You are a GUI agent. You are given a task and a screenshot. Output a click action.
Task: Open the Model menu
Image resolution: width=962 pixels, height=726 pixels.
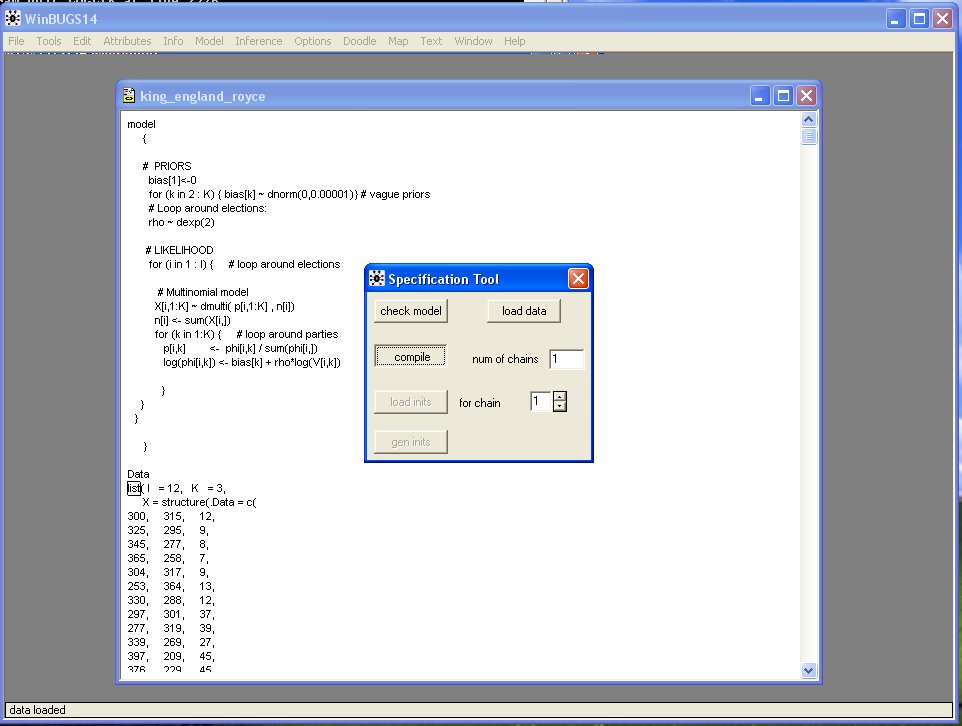tap(209, 41)
